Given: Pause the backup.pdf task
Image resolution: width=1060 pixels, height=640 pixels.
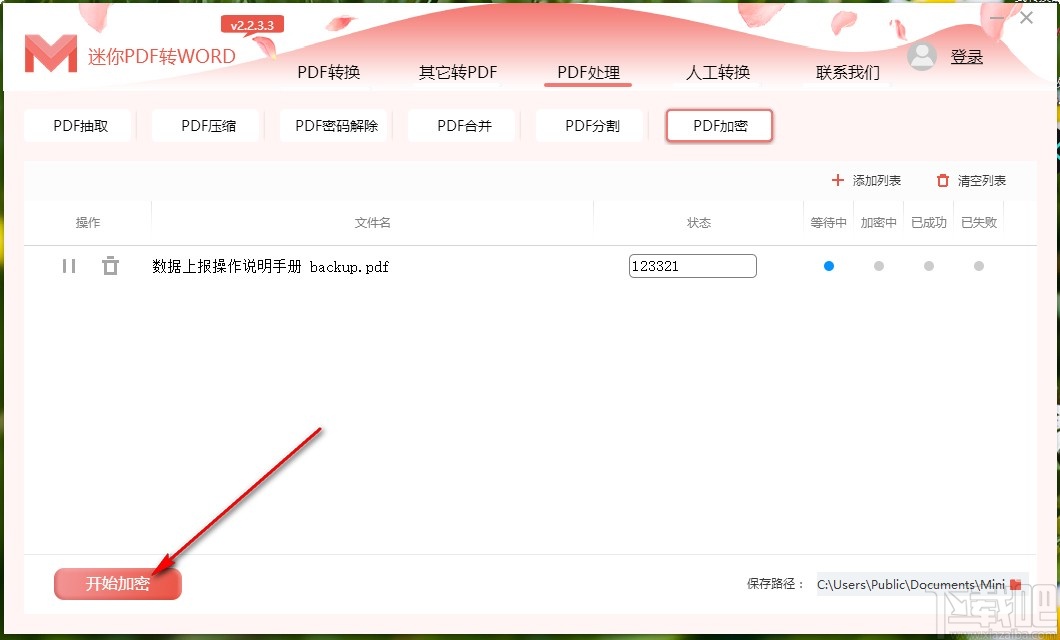Looking at the screenshot, I should (x=68, y=266).
